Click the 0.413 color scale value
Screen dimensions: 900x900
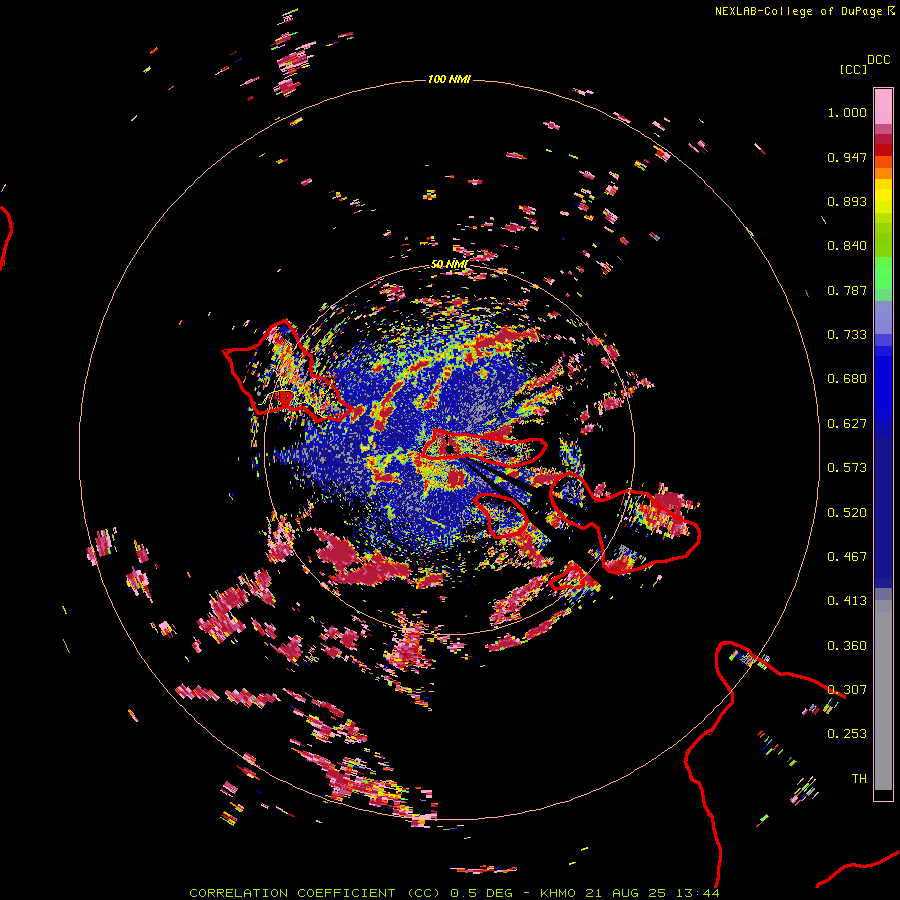(x=847, y=601)
